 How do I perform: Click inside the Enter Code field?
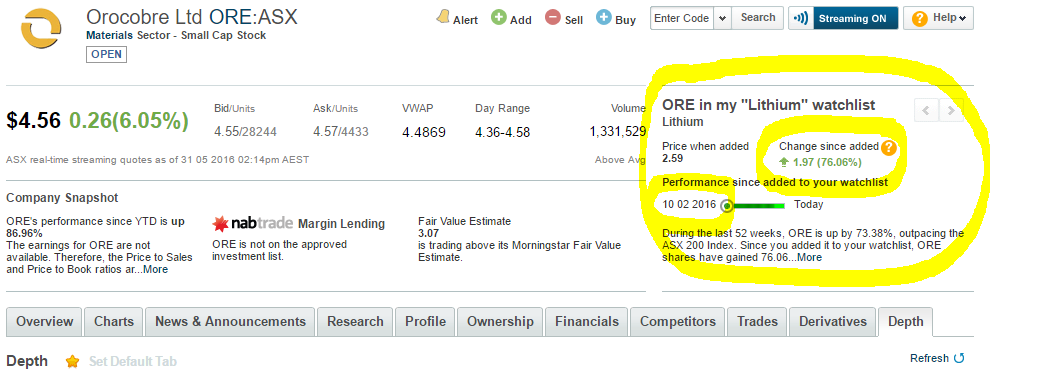click(682, 18)
